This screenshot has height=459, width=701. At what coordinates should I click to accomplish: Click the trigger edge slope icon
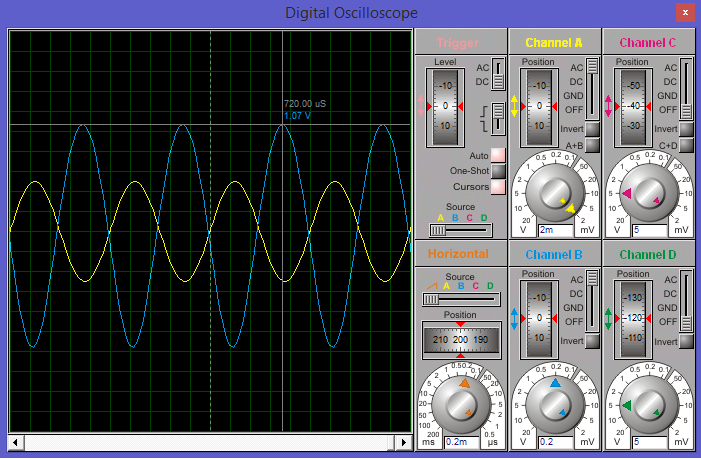pyautogui.click(x=484, y=118)
